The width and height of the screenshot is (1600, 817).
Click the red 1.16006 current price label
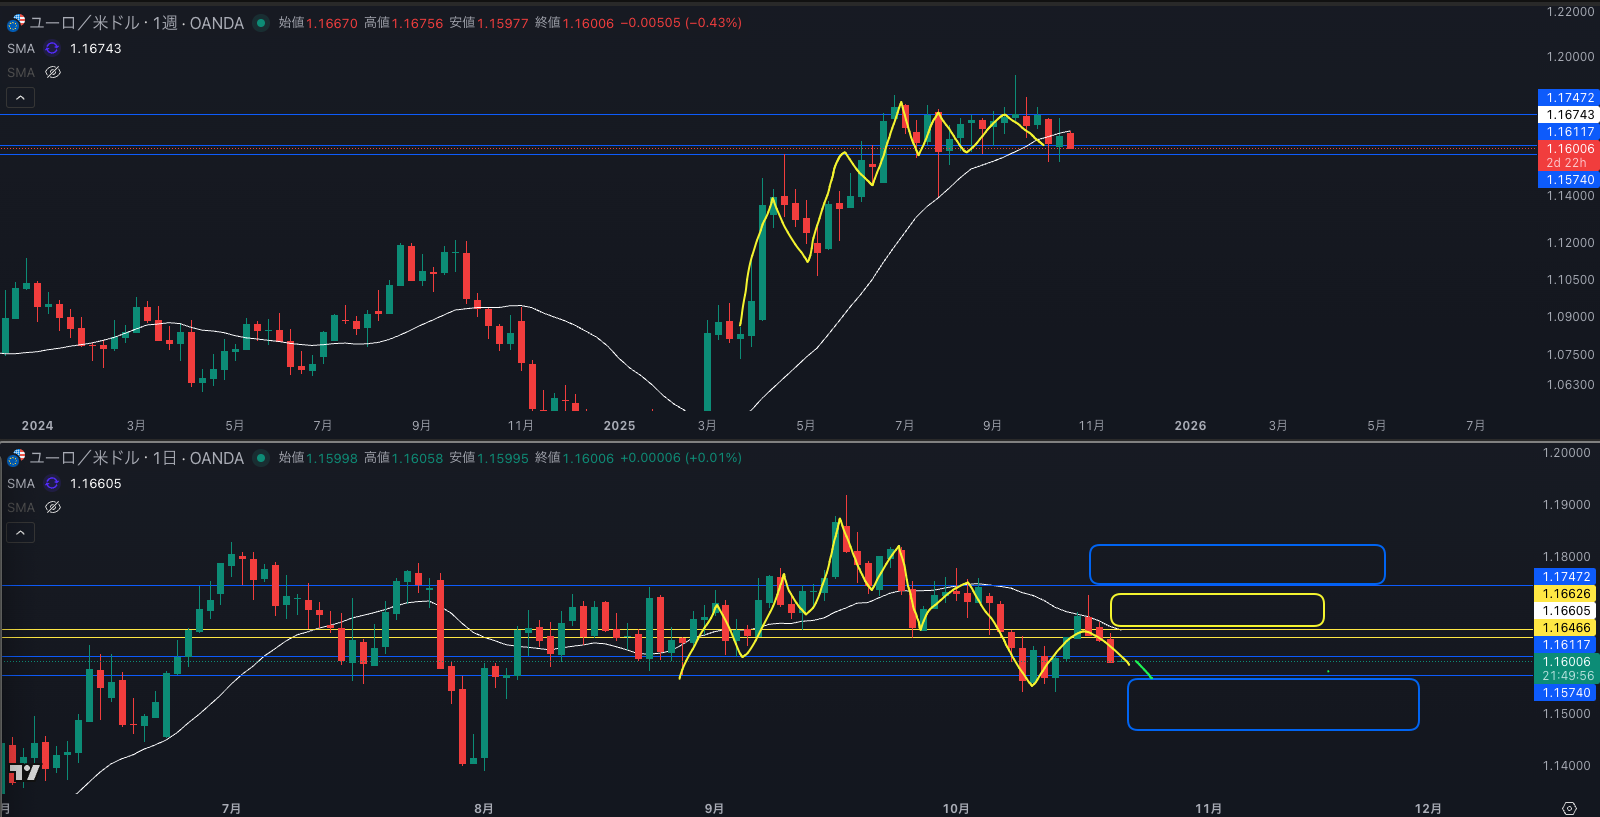(1569, 155)
